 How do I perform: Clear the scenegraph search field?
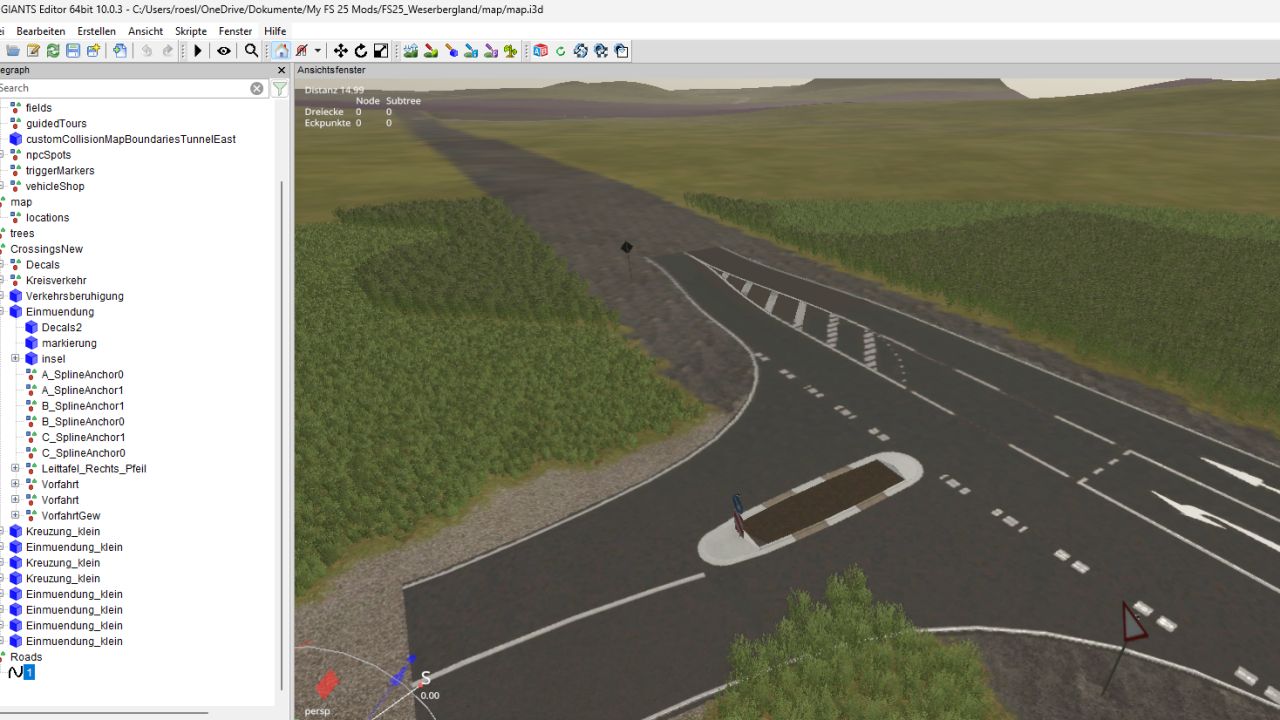coord(257,88)
